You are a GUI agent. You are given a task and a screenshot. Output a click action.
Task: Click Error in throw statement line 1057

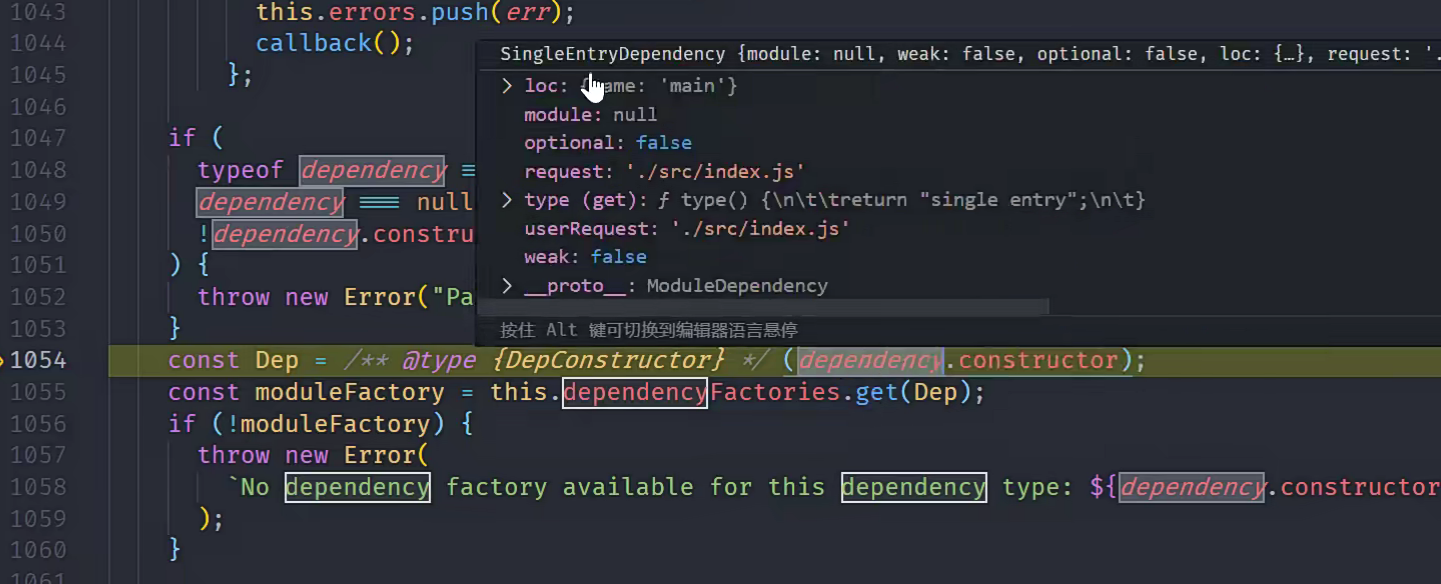(x=379, y=455)
